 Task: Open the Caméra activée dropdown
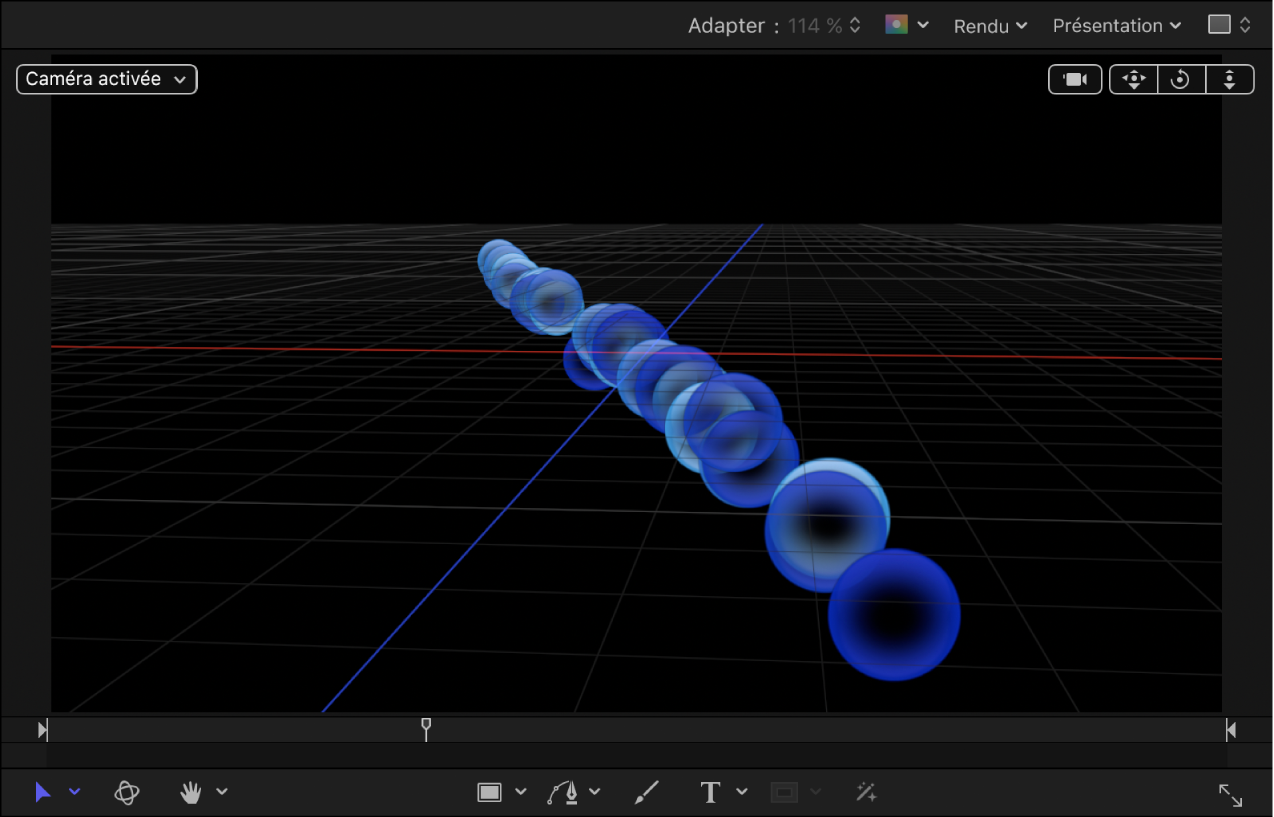[x=106, y=79]
